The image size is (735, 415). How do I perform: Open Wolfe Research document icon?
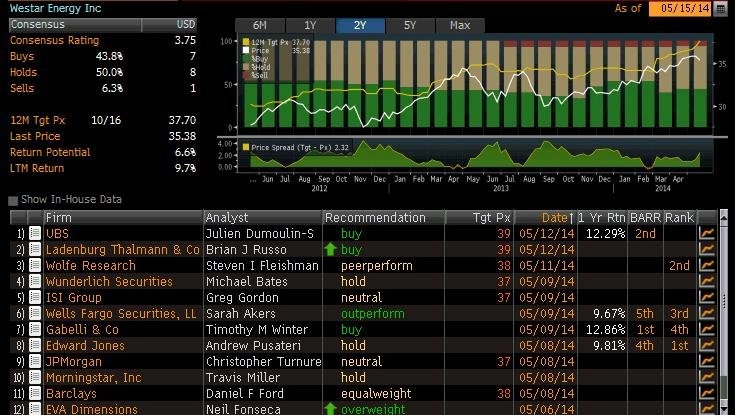pos(35,265)
